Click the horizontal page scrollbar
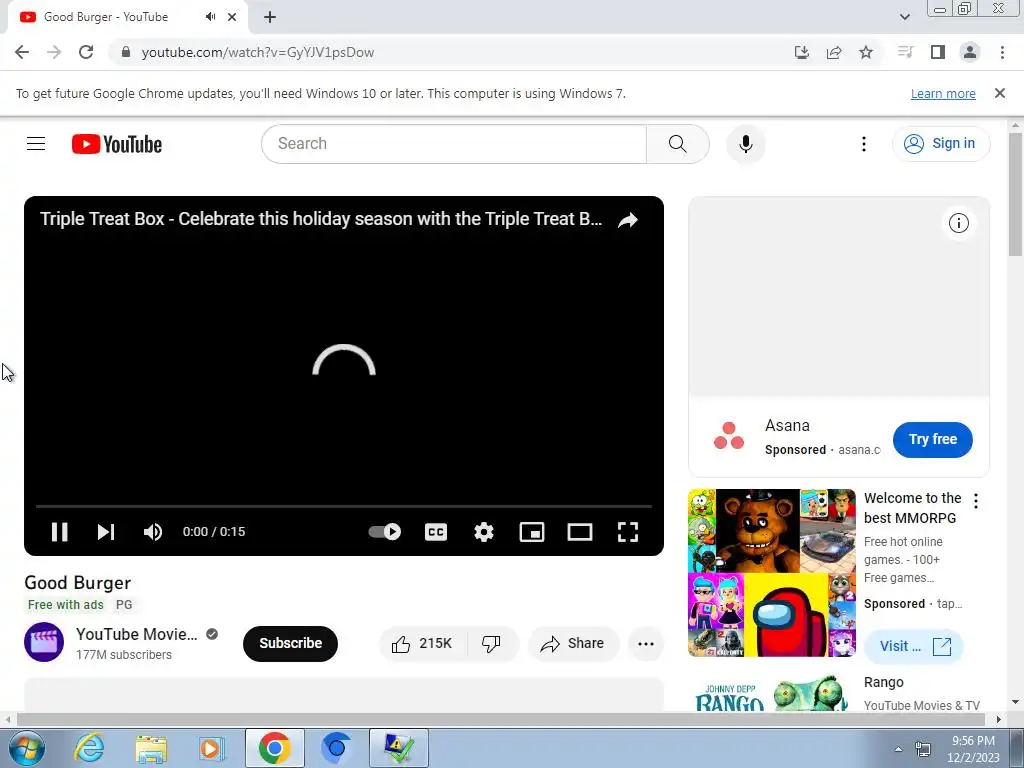 [501, 719]
